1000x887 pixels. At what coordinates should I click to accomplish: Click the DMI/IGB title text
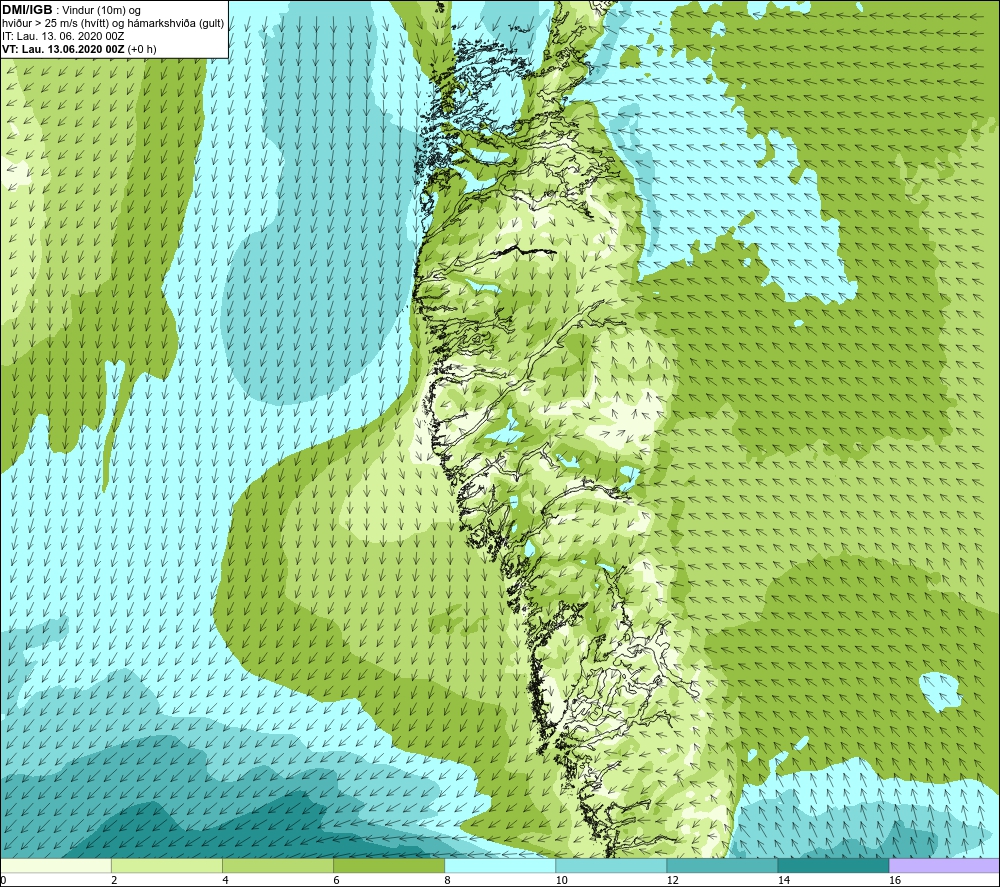tap(27, 10)
